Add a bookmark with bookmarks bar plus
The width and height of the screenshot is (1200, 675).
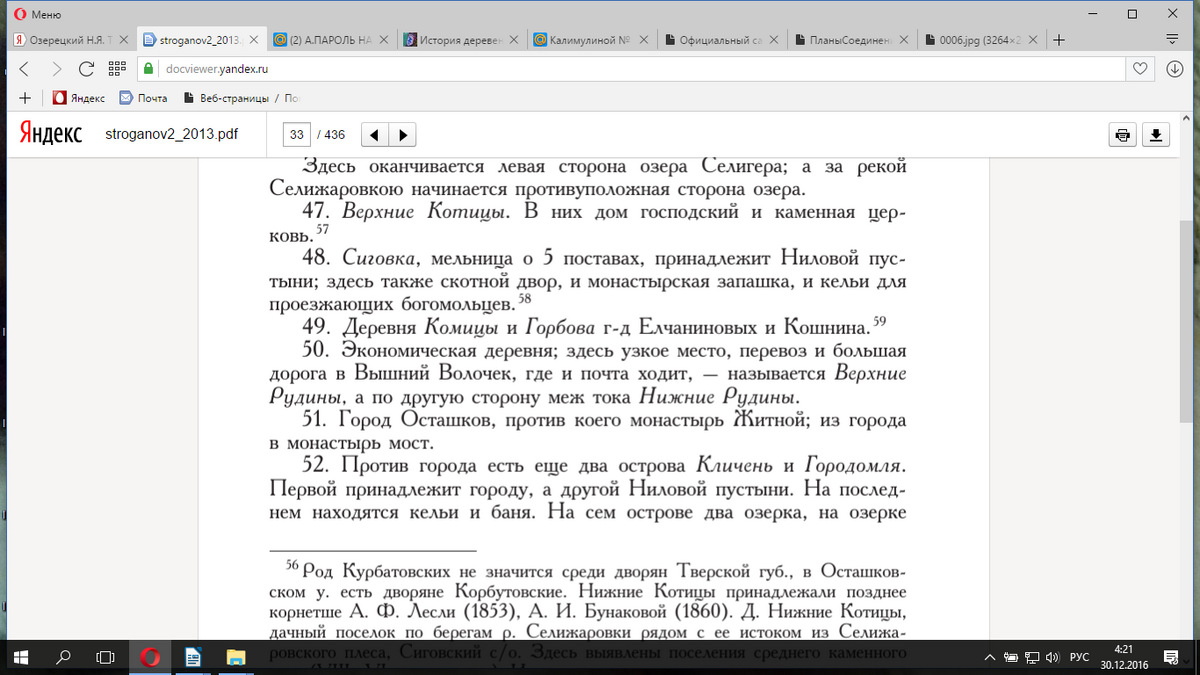tap(25, 98)
